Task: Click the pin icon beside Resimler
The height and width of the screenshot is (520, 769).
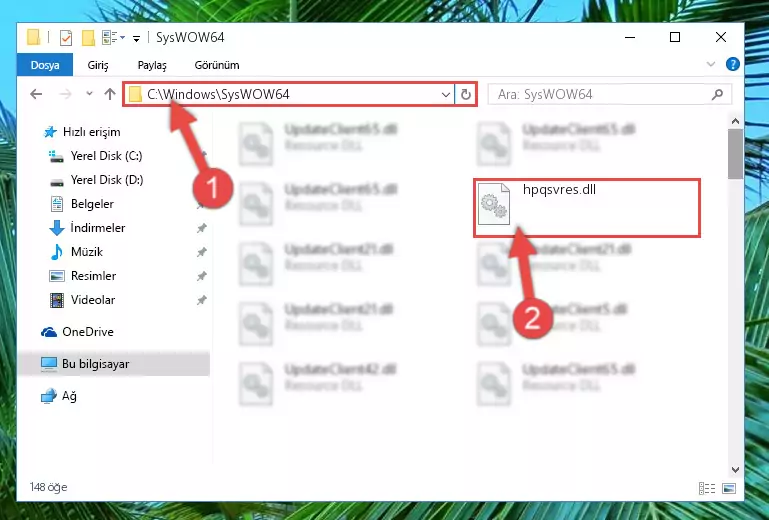Action: click(201, 276)
